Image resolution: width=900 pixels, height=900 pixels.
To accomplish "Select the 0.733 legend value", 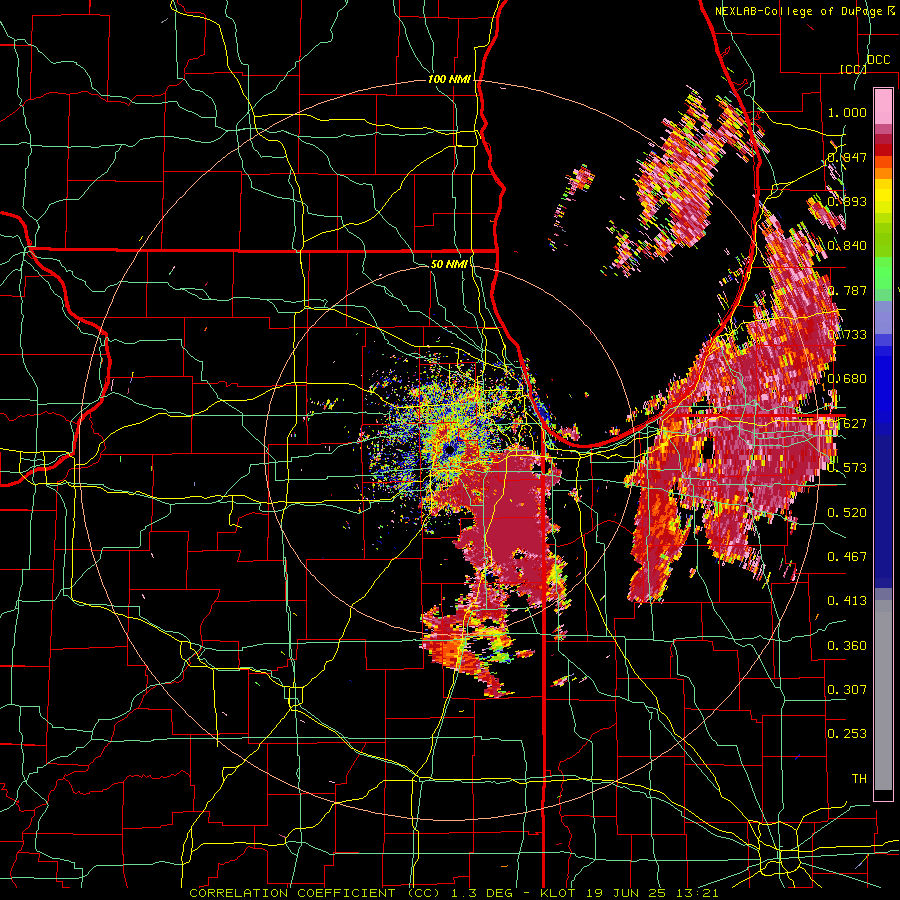I will coord(847,335).
